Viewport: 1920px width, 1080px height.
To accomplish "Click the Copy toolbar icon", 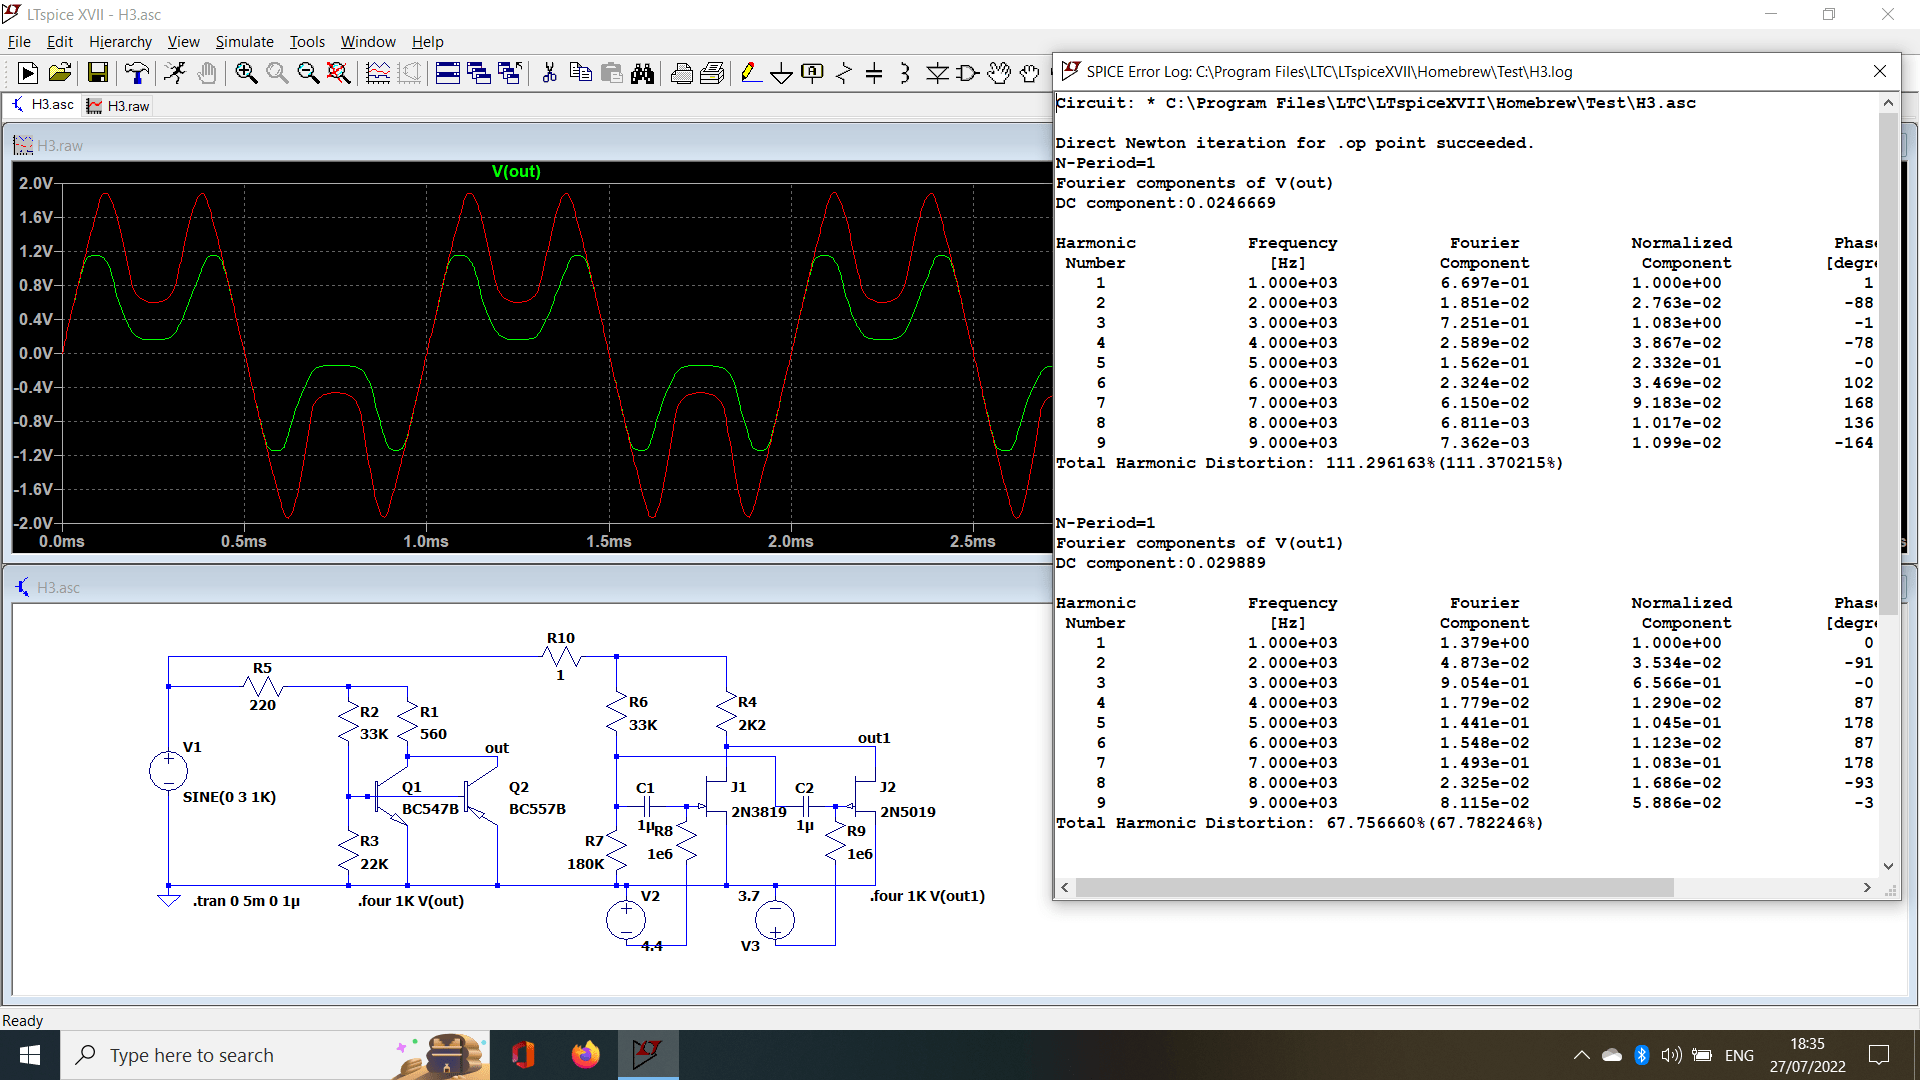I will coord(580,72).
